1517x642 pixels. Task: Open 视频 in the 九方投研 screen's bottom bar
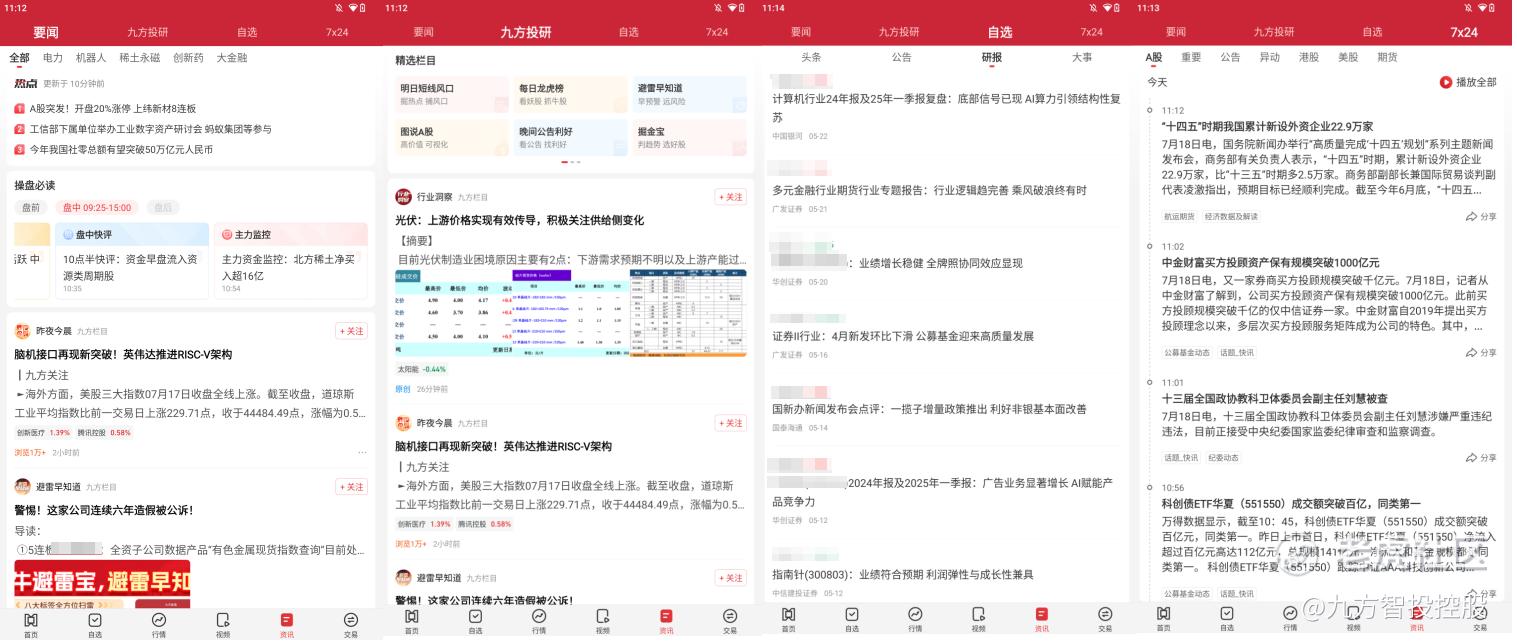point(602,621)
